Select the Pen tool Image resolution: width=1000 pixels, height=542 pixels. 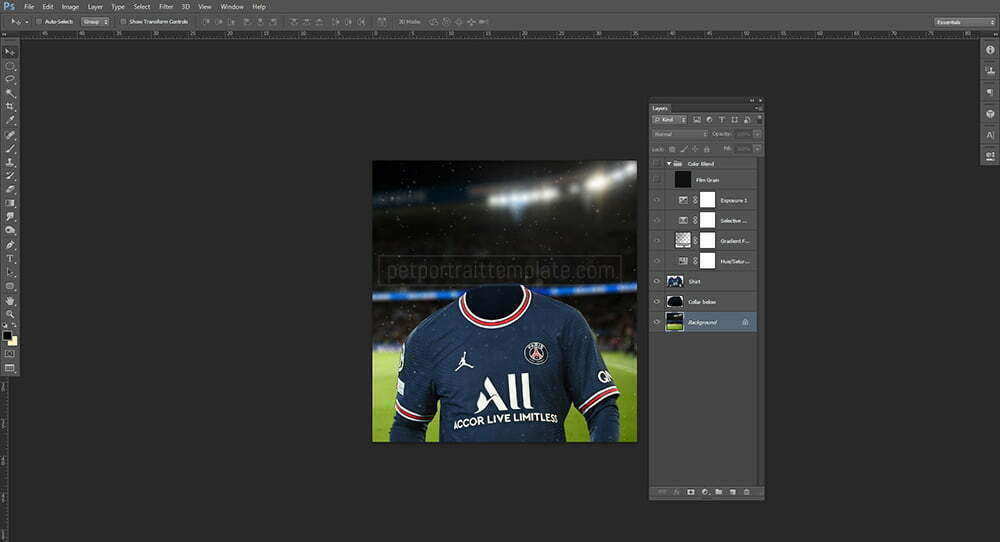[x=10, y=245]
